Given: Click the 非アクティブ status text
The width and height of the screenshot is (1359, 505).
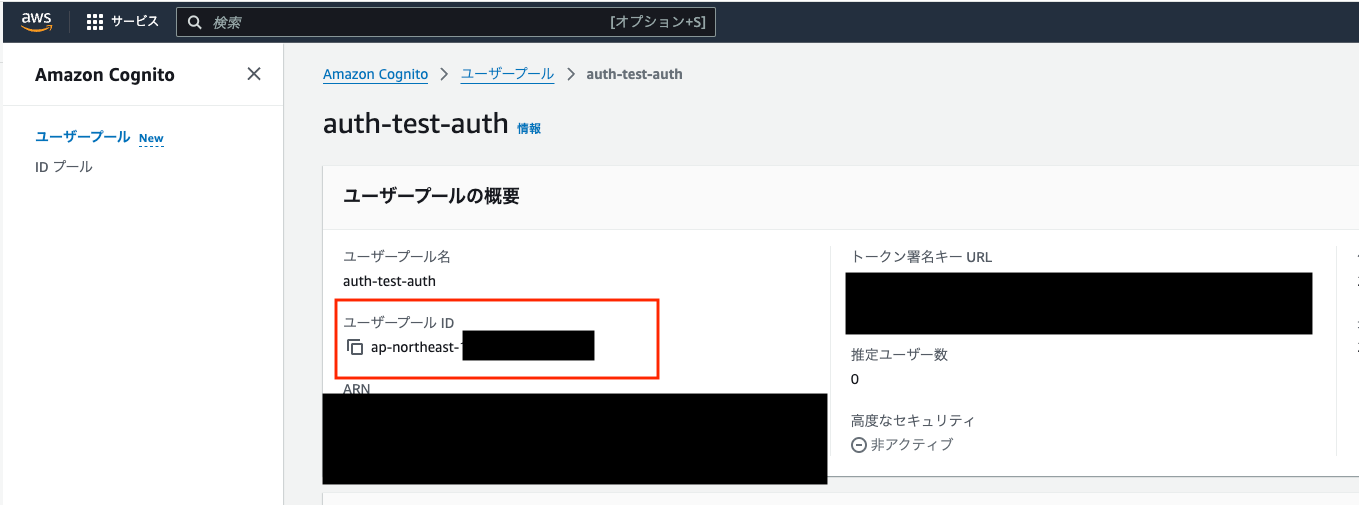Looking at the screenshot, I should (912, 445).
